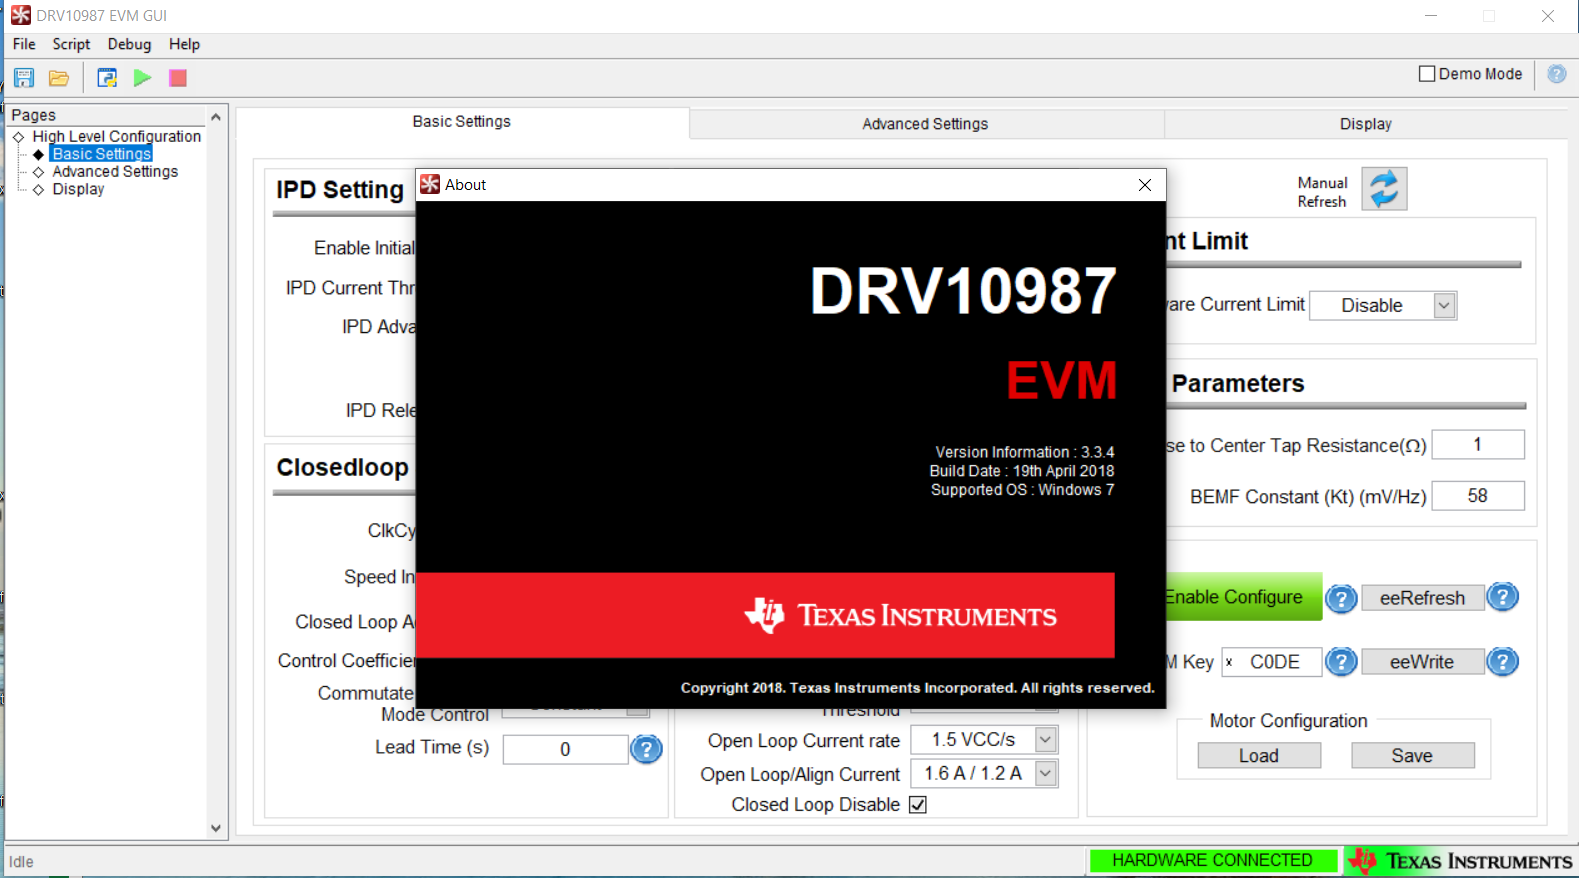1579x878 pixels.
Task: Click the Manual Refresh arrows icon
Action: 1384,189
